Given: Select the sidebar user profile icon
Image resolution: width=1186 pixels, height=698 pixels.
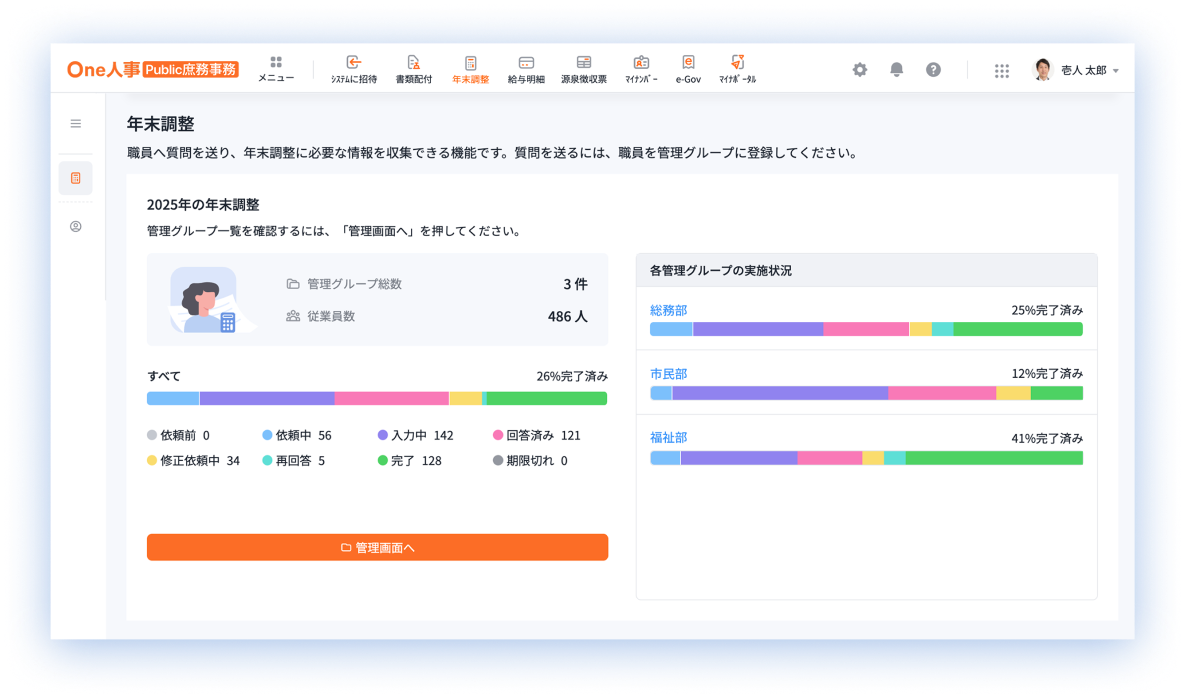Looking at the screenshot, I should pyautogui.click(x=76, y=227).
